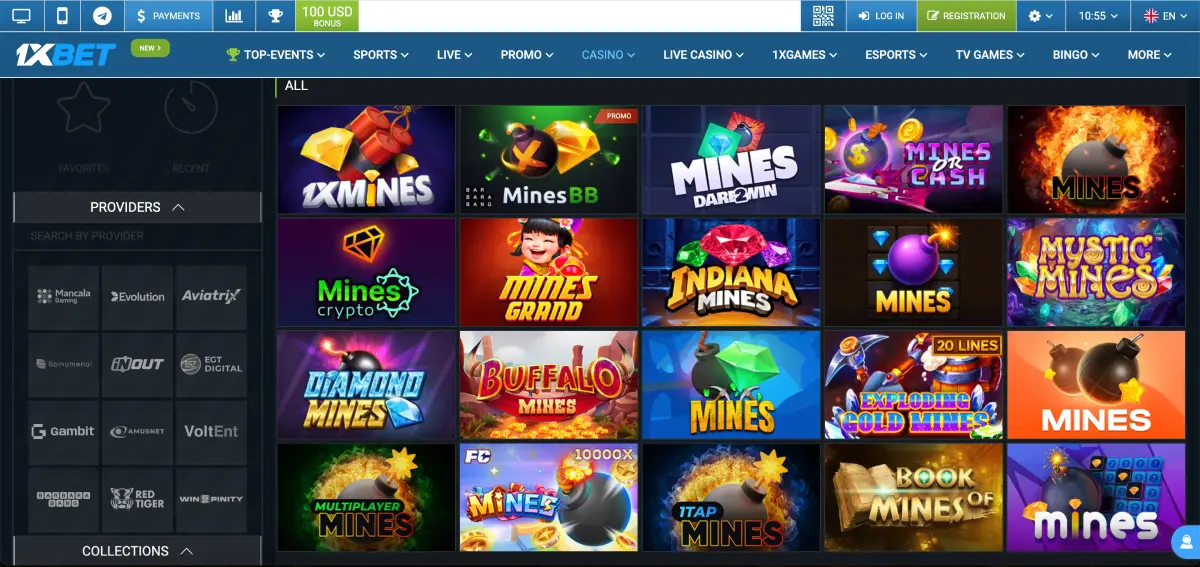The image size is (1200, 567).
Task: Open the EN language dropdown
Action: tap(1166, 16)
